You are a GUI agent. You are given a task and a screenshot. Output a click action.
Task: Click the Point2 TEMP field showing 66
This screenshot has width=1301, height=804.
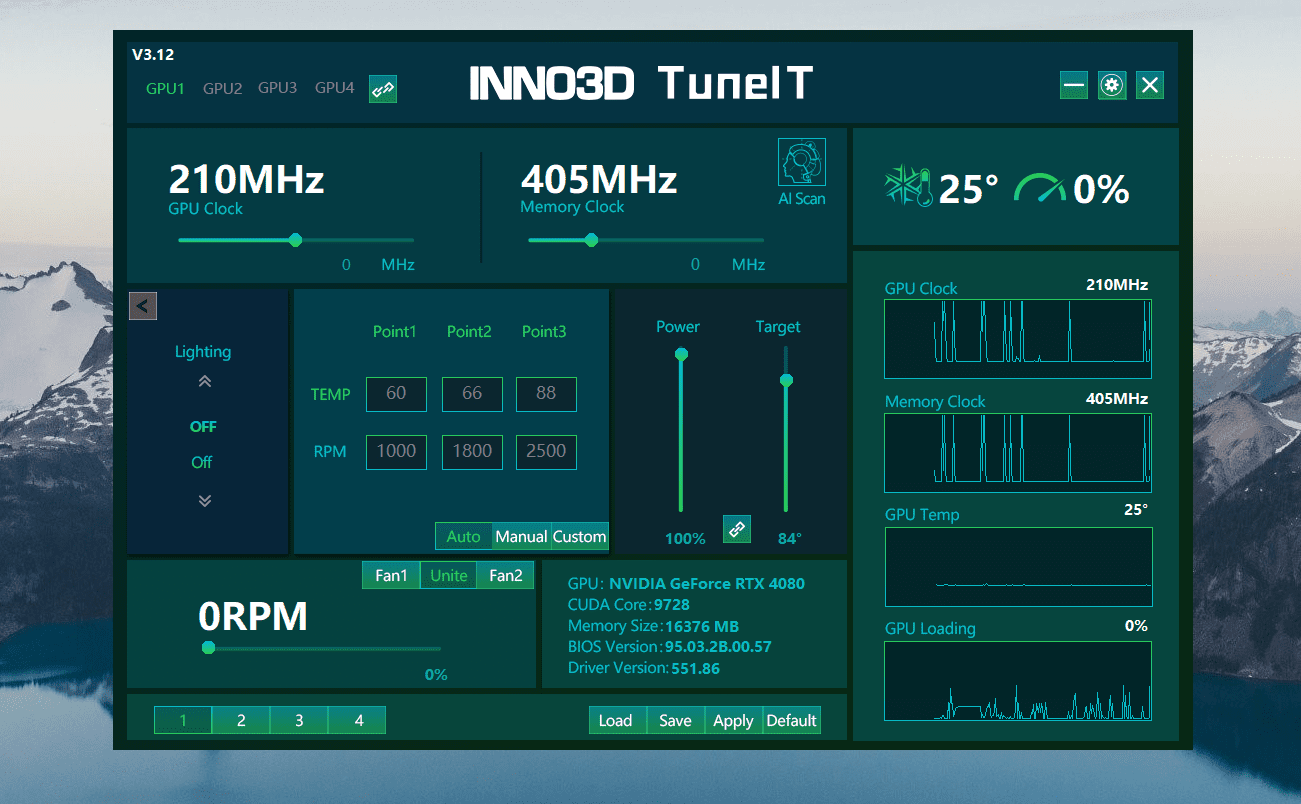472,394
